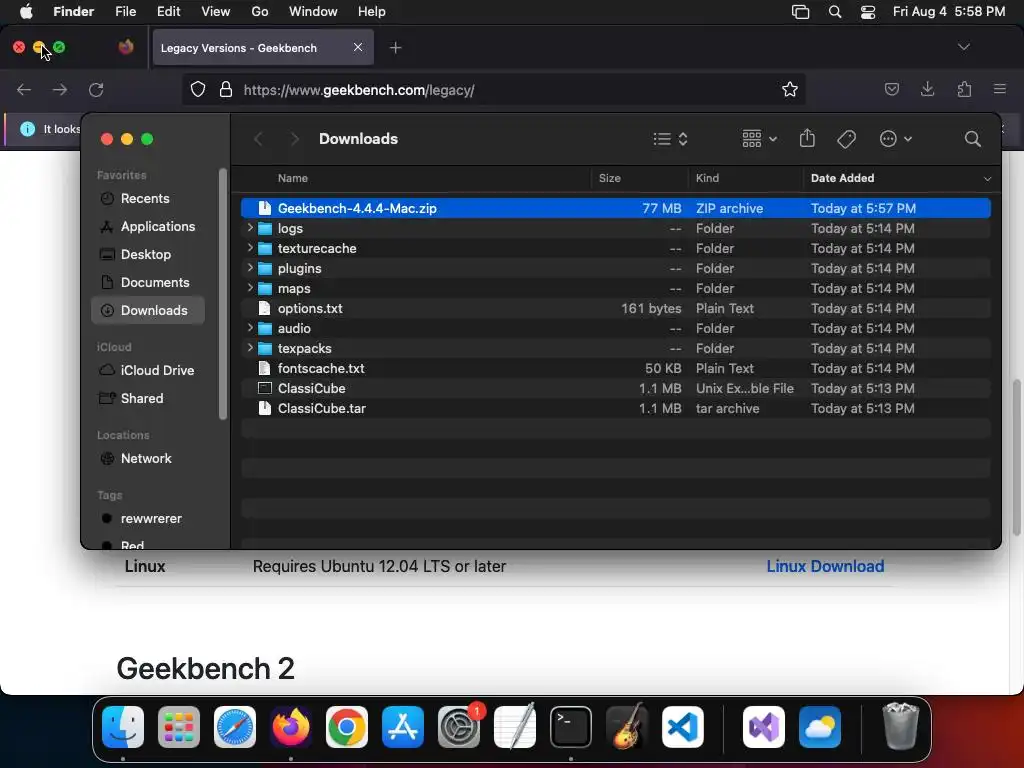The image size is (1024, 768).
Task: Select options.txt file row
Action: coord(616,308)
